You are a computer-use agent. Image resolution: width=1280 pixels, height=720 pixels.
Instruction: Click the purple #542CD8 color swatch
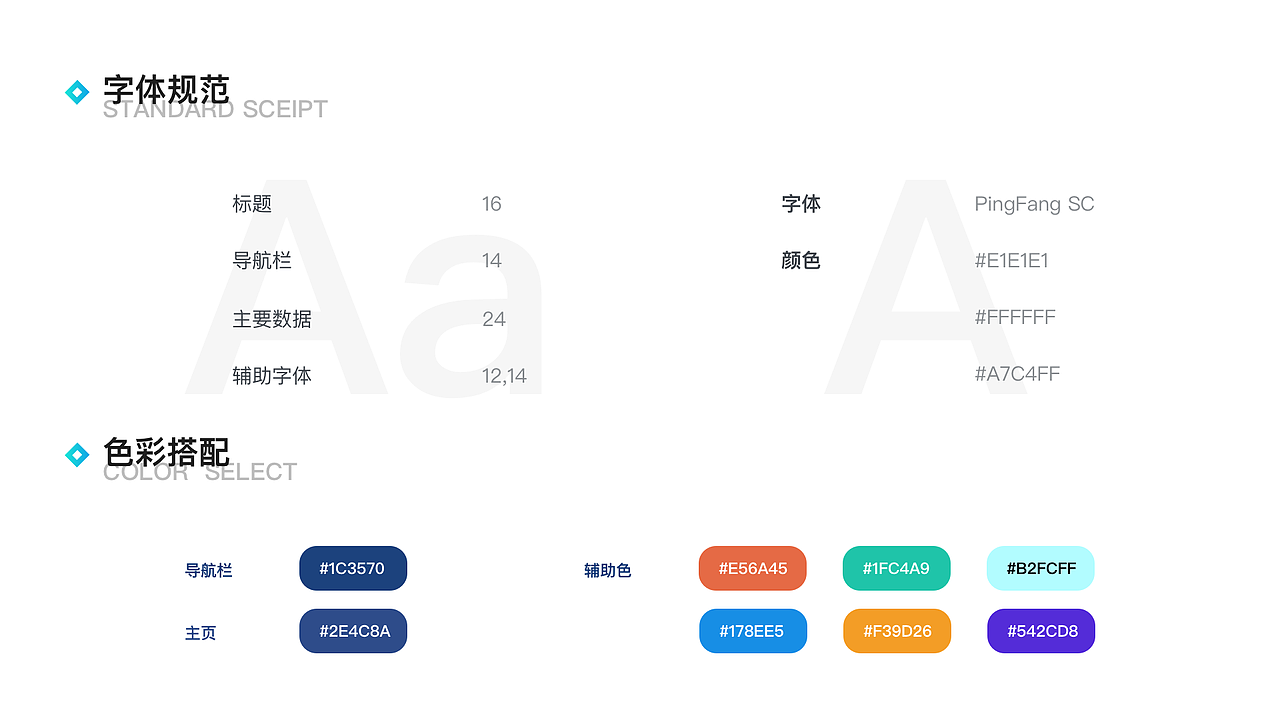click(1041, 631)
